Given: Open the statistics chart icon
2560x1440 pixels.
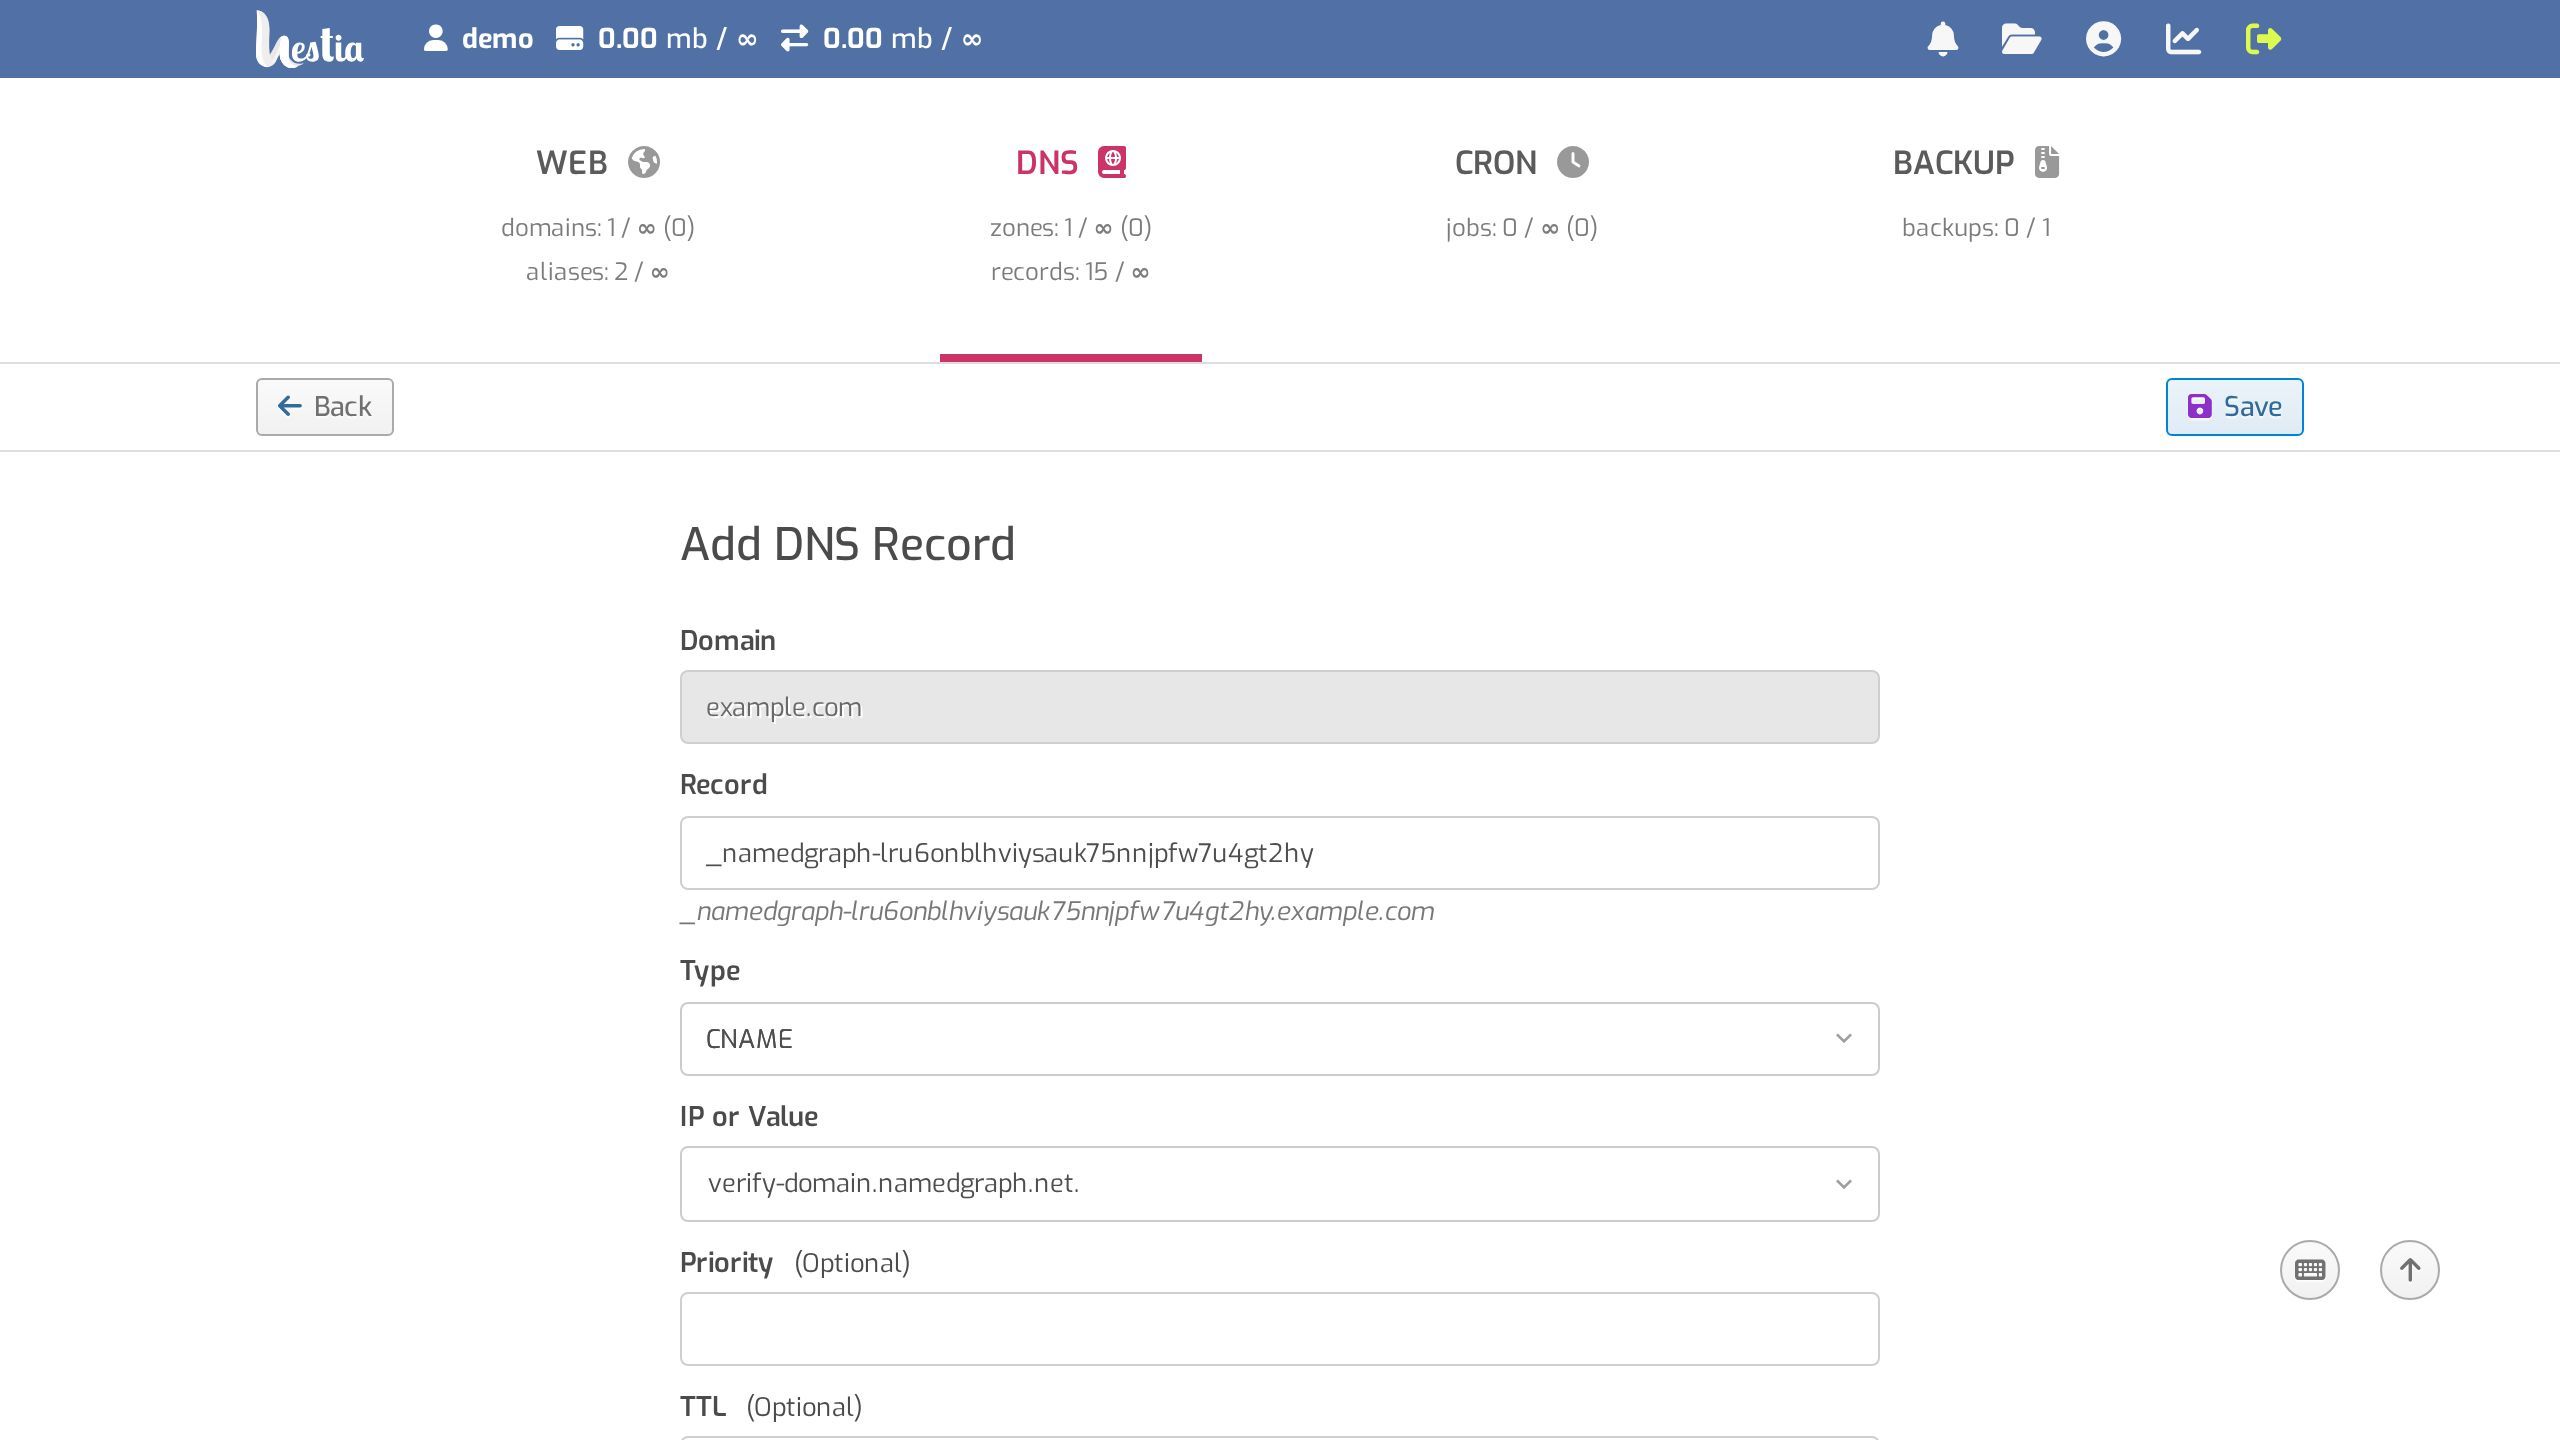Looking at the screenshot, I should (x=2183, y=39).
